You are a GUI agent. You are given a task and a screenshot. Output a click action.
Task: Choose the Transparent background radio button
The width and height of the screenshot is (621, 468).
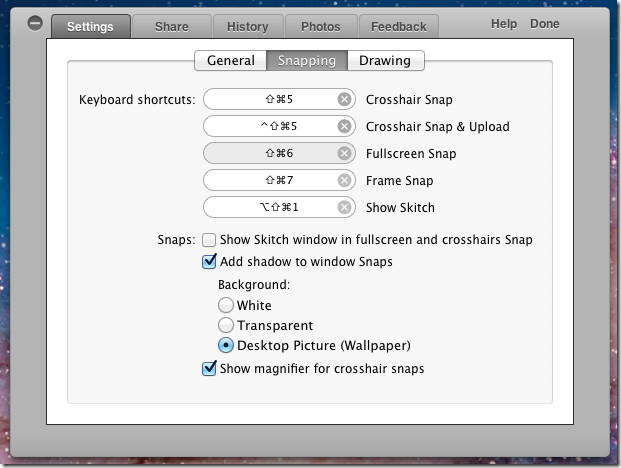[225, 325]
